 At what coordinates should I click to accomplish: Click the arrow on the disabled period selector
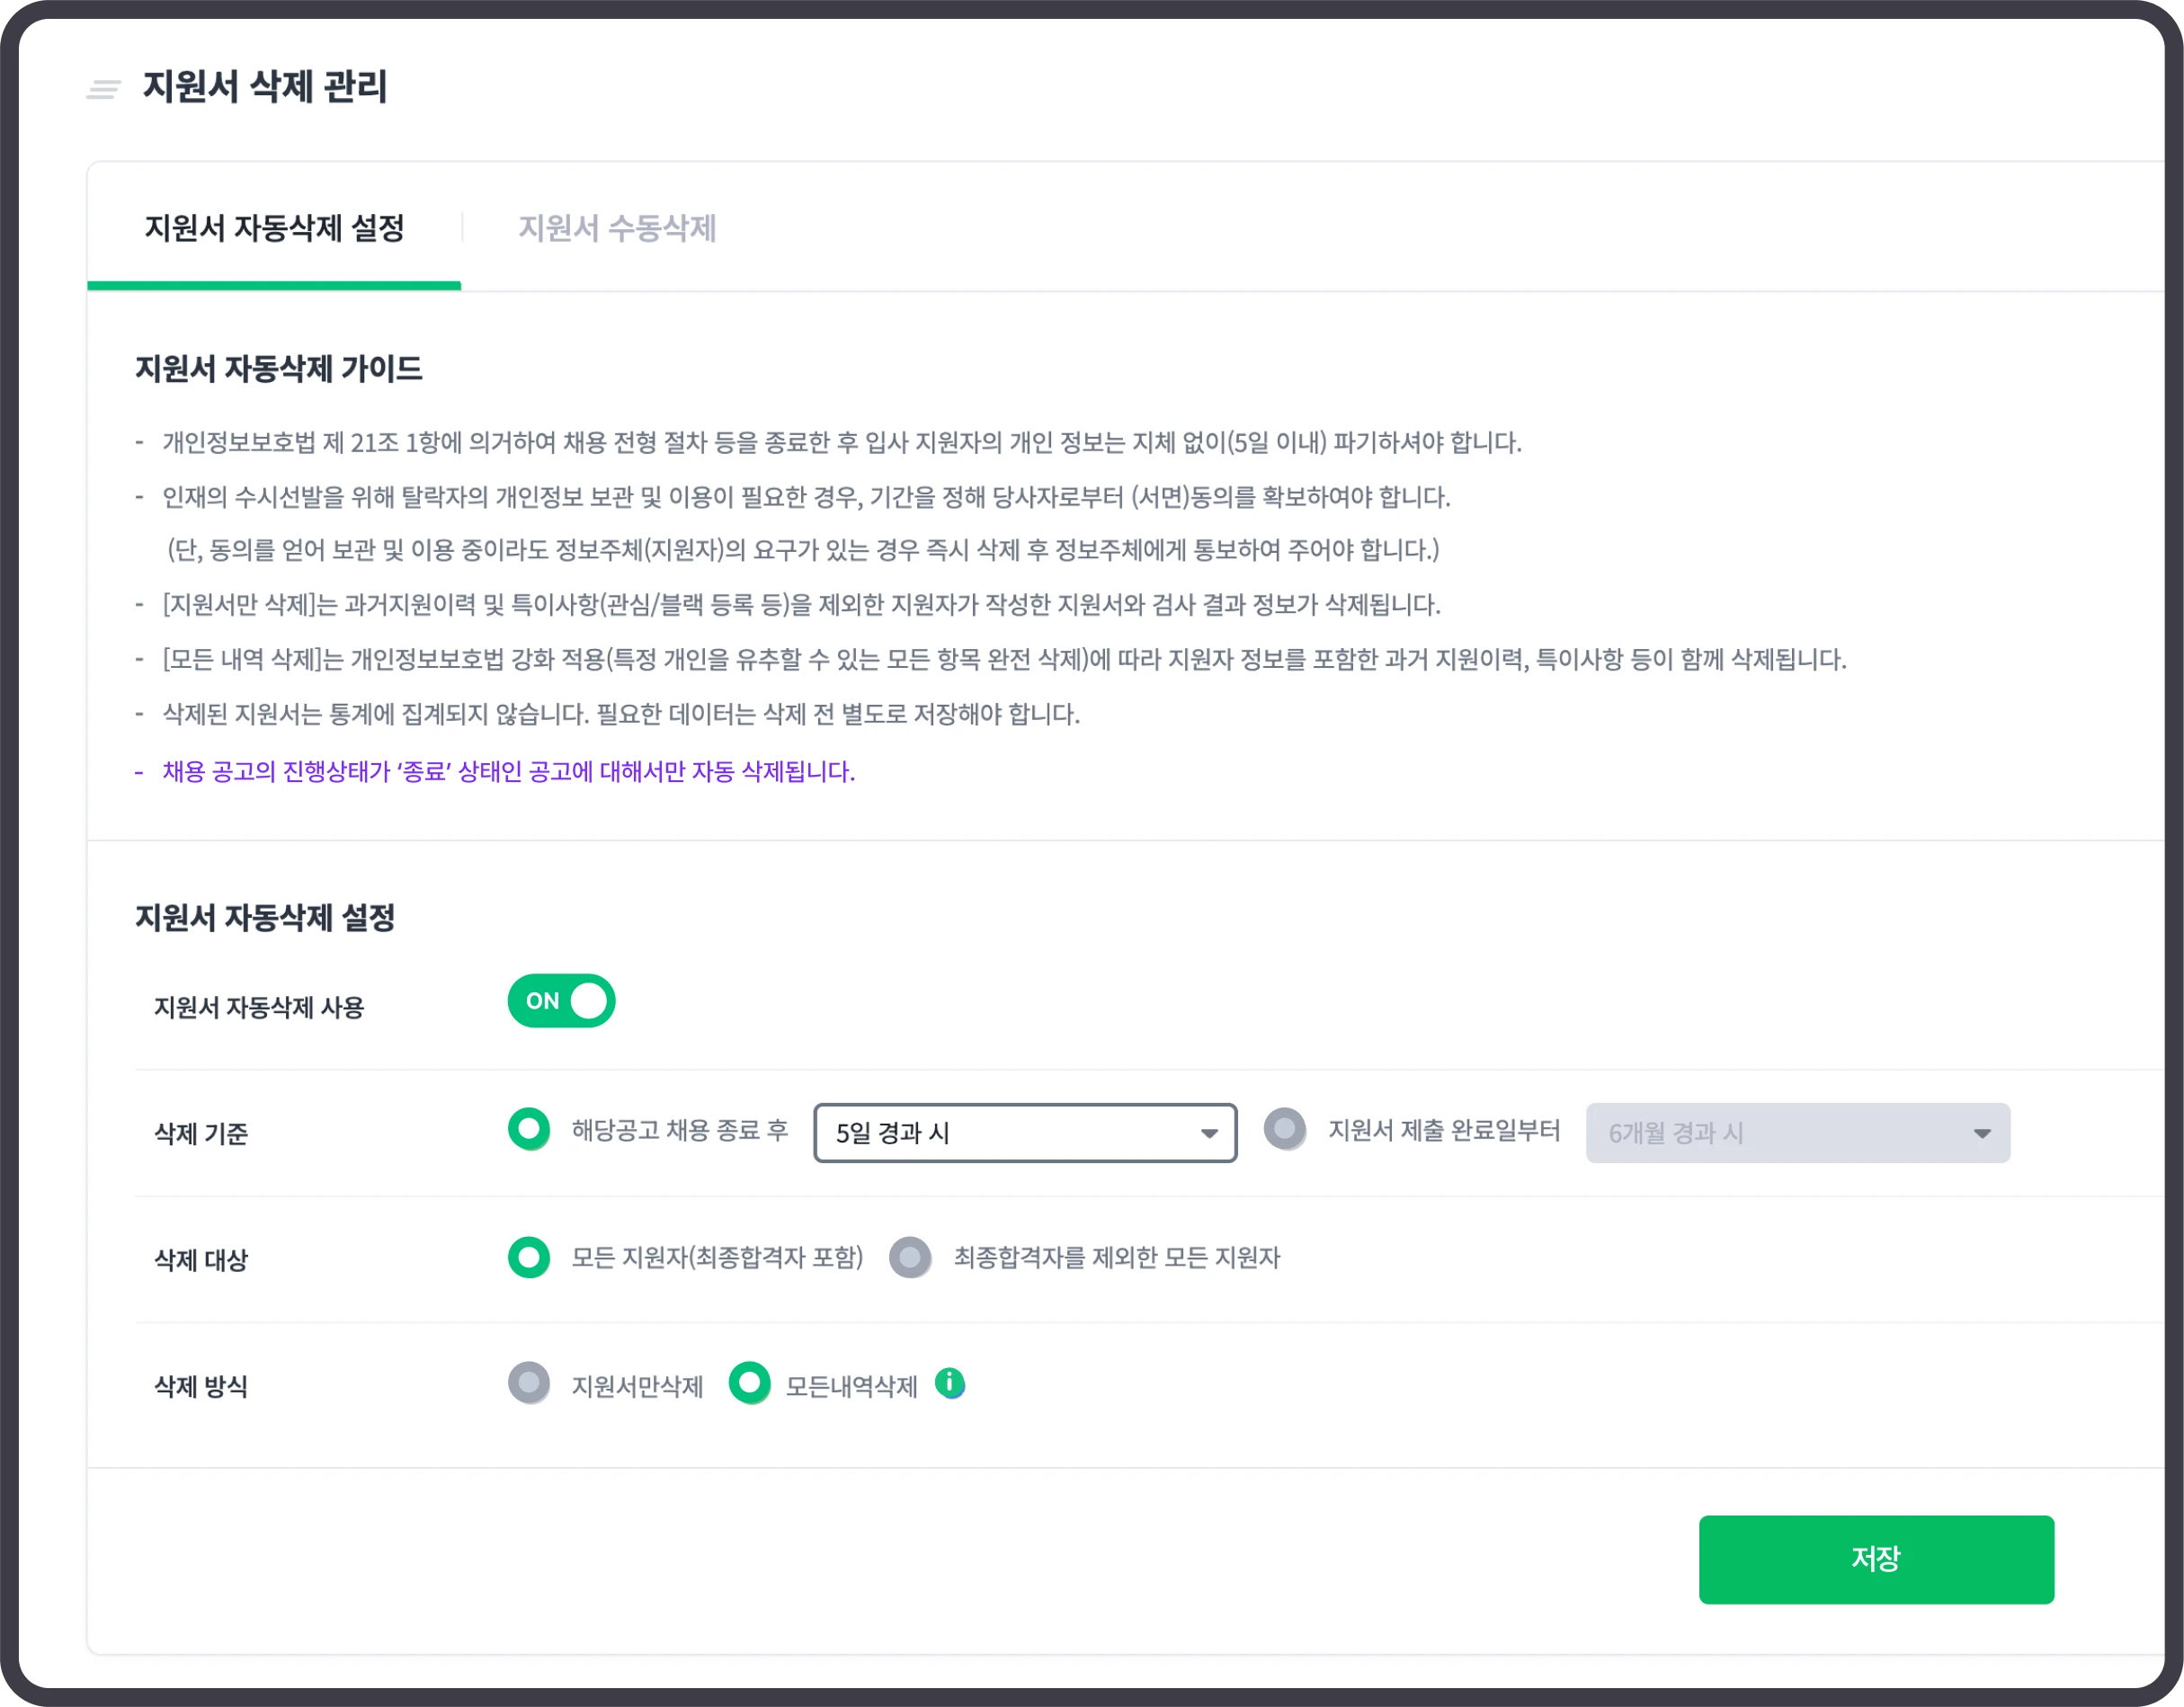tap(1983, 1133)
